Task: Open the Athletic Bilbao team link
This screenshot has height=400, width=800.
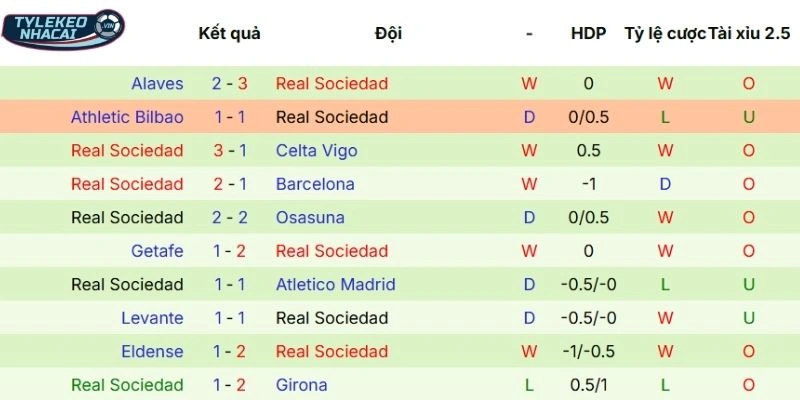Action: click(x=127, y=117)
